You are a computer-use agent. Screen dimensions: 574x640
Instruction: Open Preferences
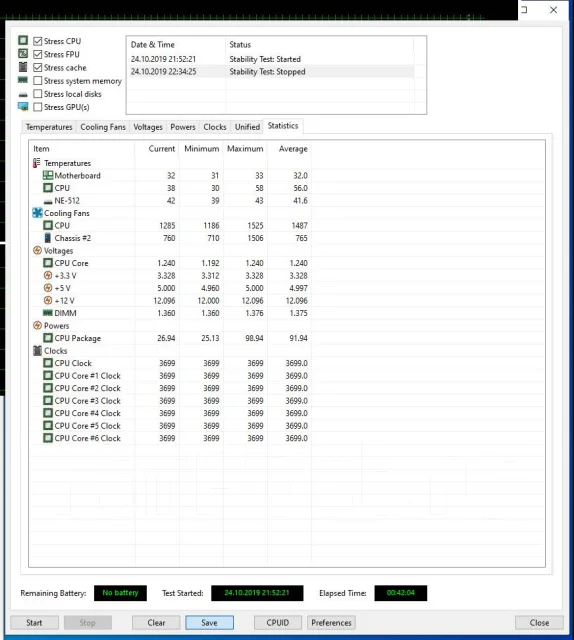[331, 623]
